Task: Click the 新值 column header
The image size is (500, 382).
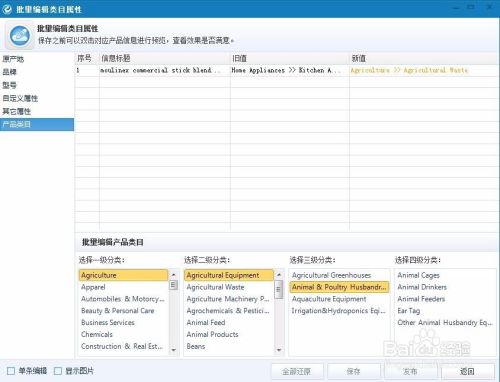Action: [x=424, y=59]
